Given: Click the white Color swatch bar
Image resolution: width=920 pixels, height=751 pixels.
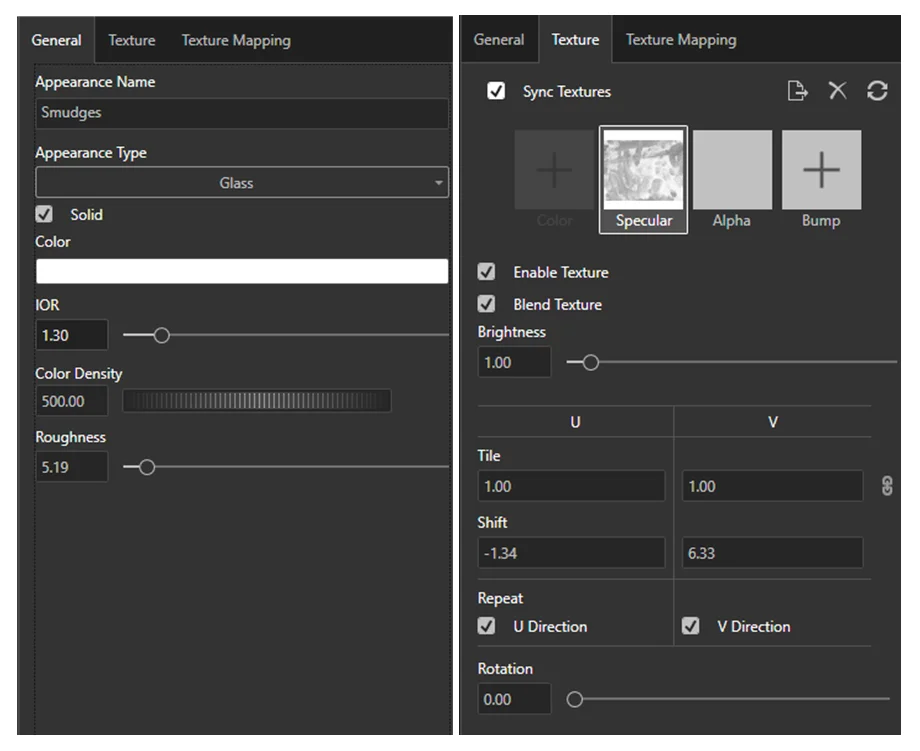Looking at the screenshot, I should [242, 271].
